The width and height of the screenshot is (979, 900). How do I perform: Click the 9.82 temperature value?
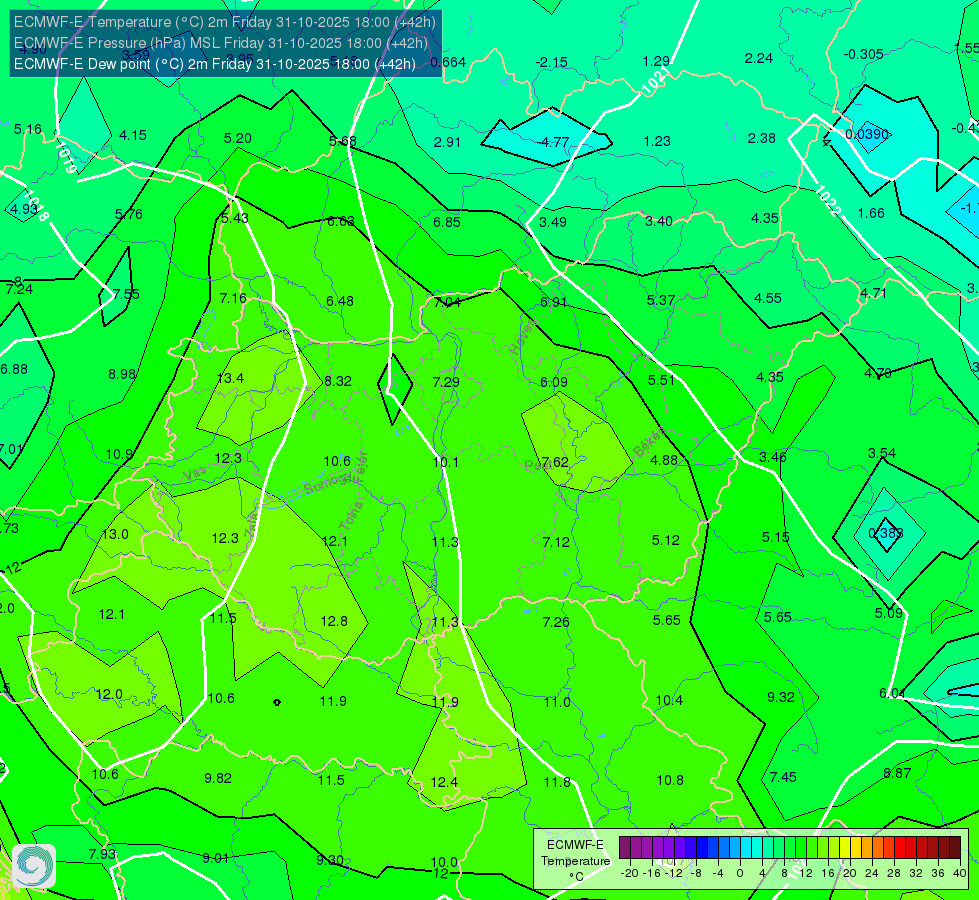(x=218, y=778)
